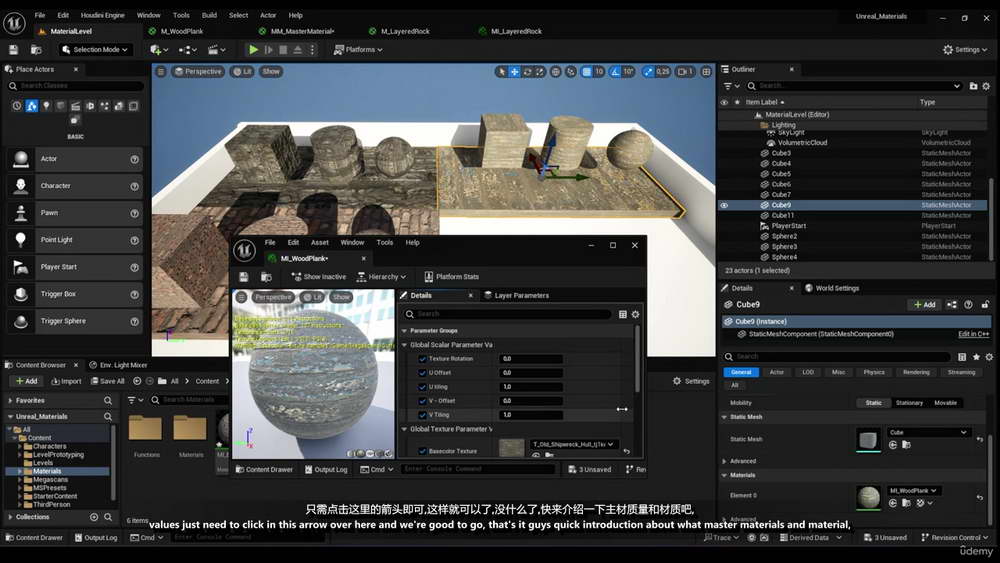This screenshot has height=563, width=1000.
Task: Click the lock icon in Cube9 Details
Action: [x=985, y=305]
